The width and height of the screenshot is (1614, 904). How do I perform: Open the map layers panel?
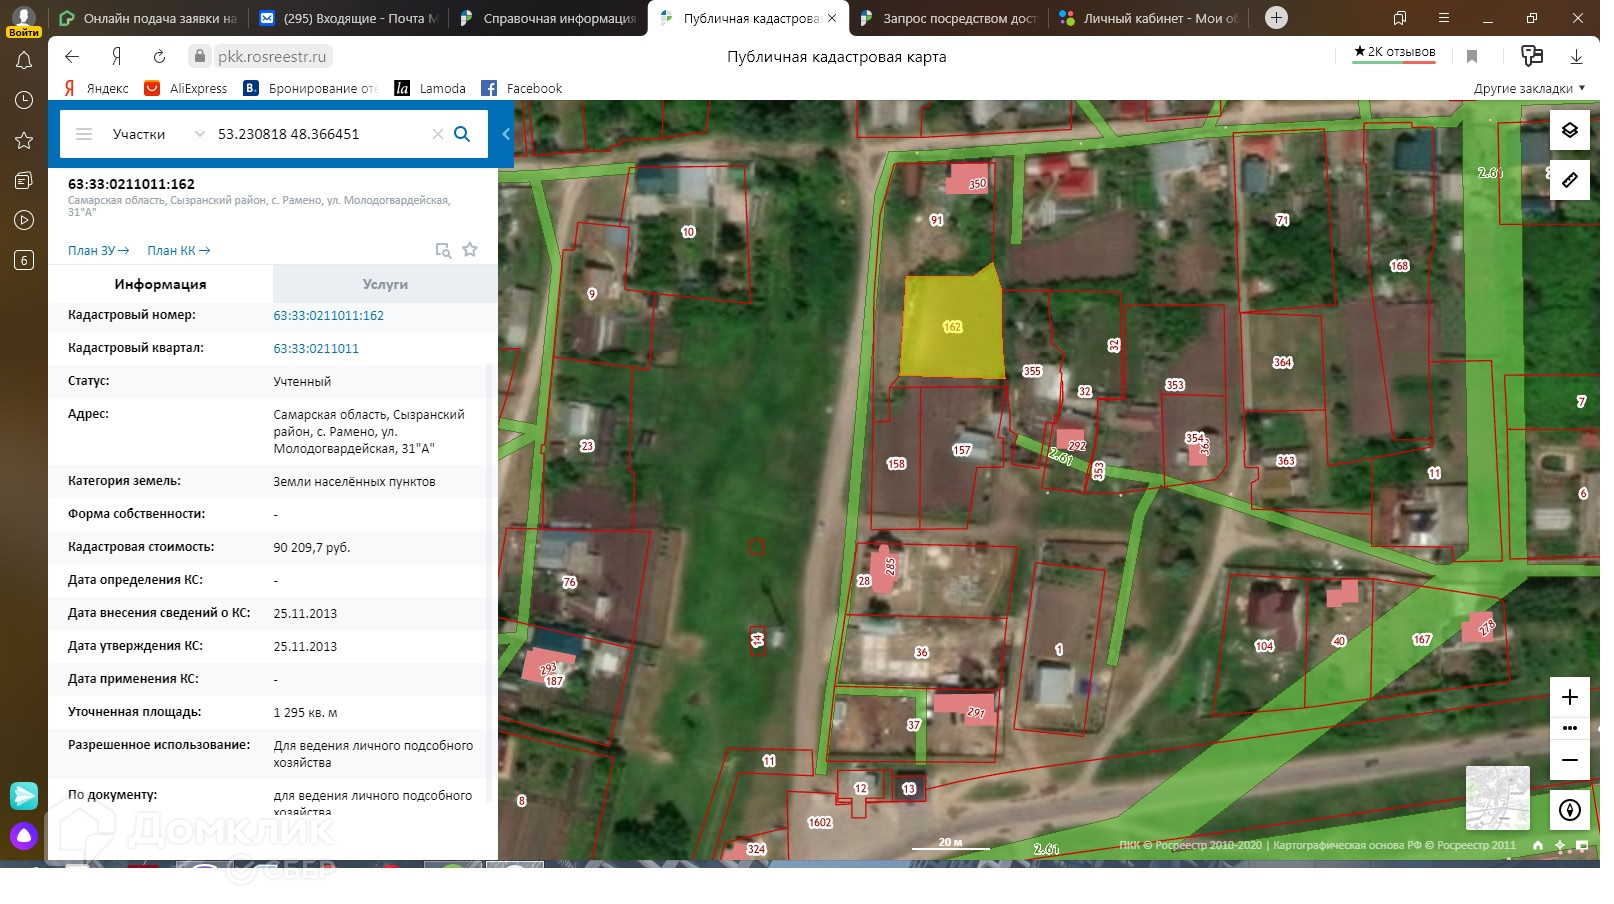coord(1569,130)
